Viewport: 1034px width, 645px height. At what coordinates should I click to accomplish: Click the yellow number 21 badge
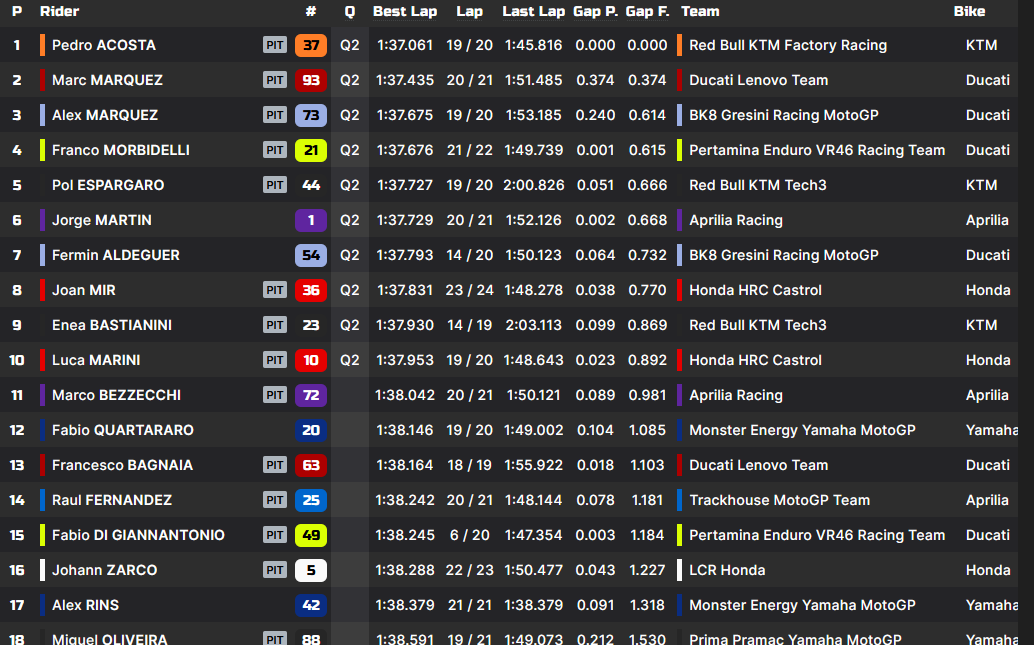tap(311, 150)
